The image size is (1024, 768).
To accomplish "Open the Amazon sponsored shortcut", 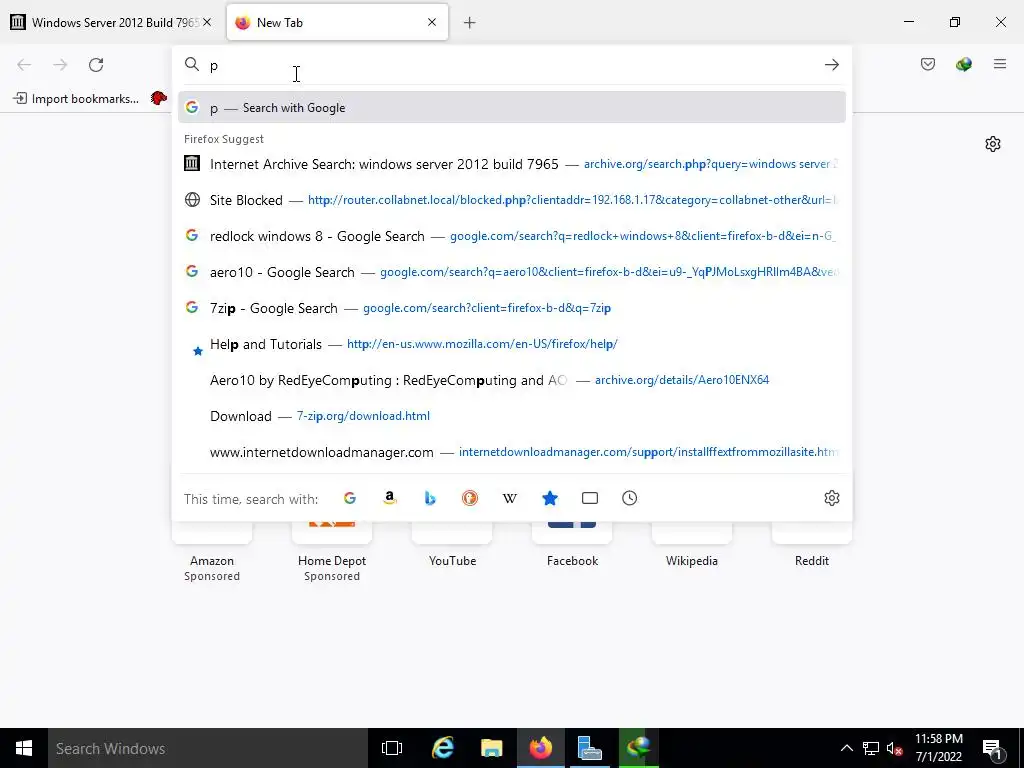I will click(212, 552).
